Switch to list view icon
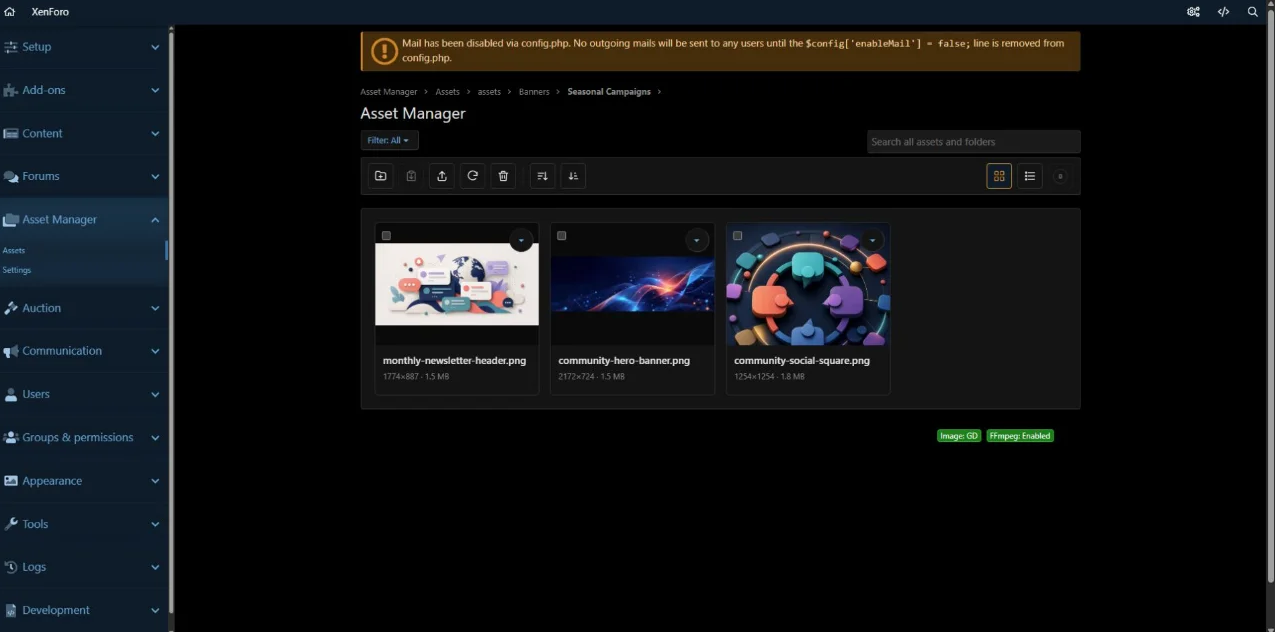Image resolution: width=1275 pixels, height=632 pixels. (x=1030, y=176)
